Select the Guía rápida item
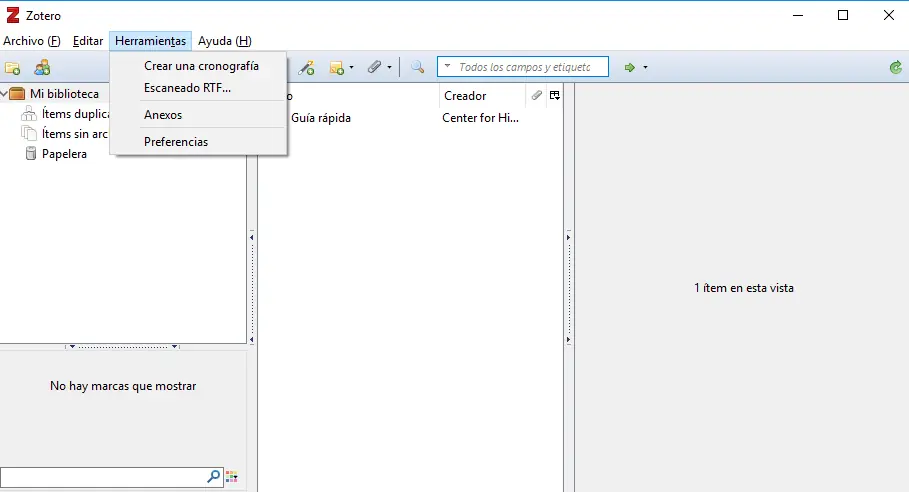Image resolution: width=909 pixels, height=492 pixels. [x=321, y=118]
